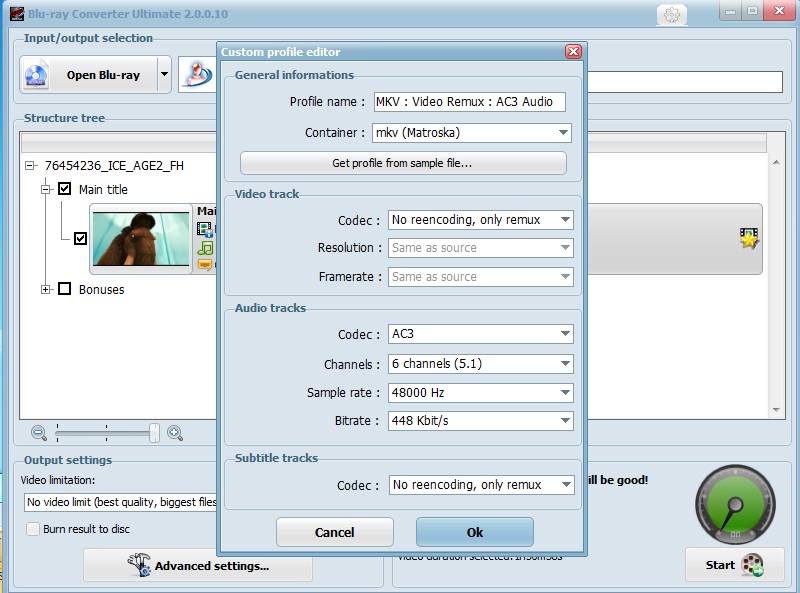The width and height of the screenshot is (800, 593).
Task: Open Advanced settings
Action: [x=198, y=565]
